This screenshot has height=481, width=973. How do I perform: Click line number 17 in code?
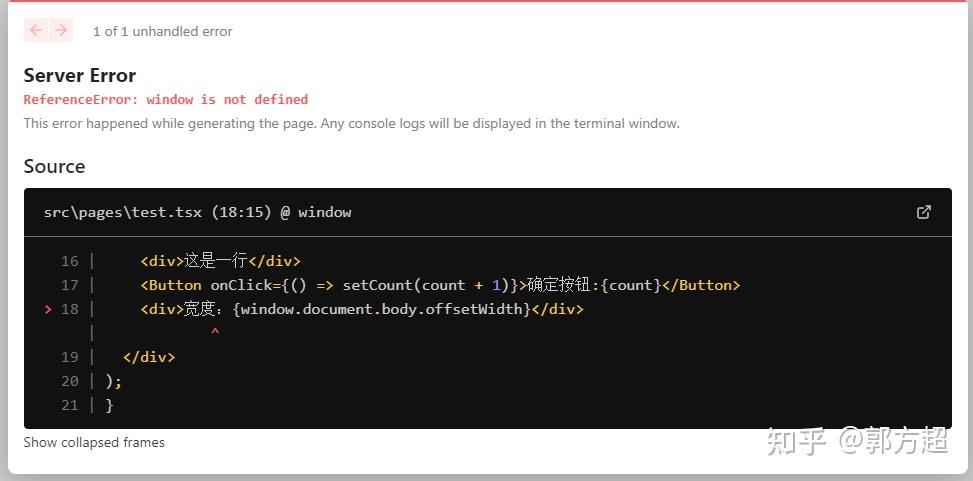pyautogui.click(x=70, y=285)
